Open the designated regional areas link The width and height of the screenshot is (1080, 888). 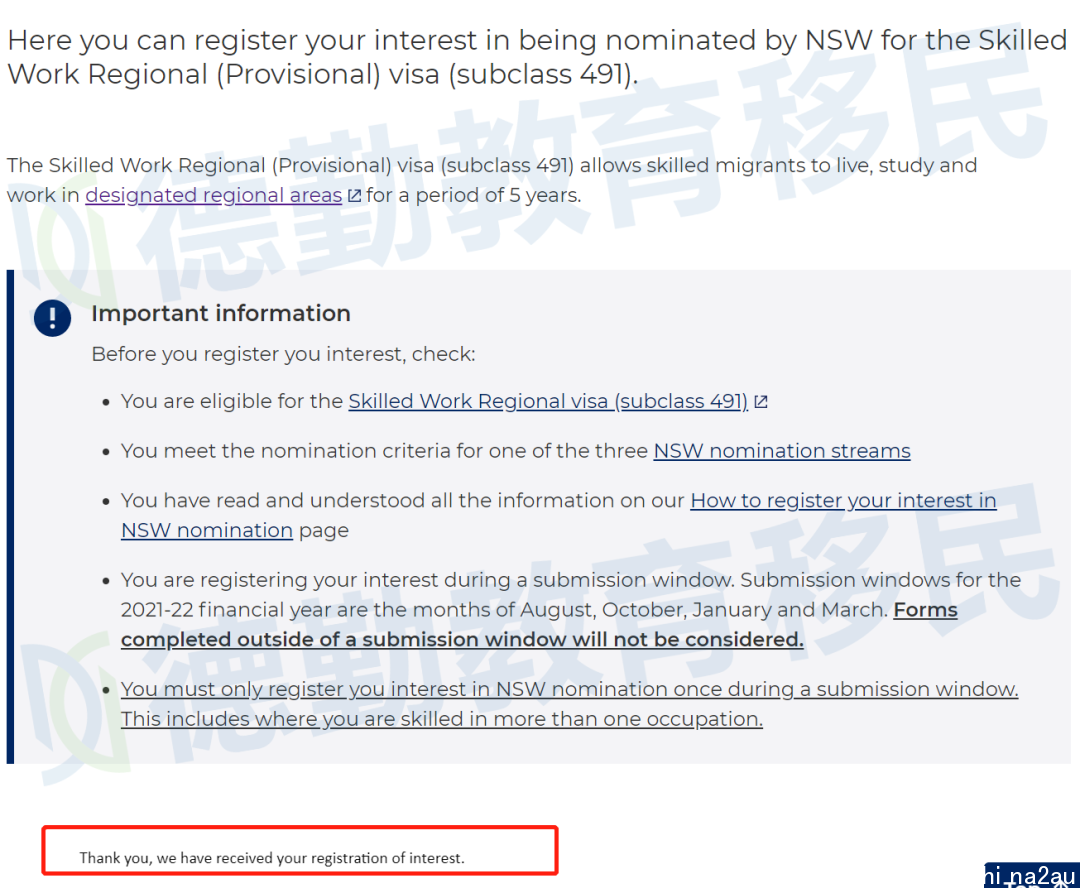tap(214, 195)
